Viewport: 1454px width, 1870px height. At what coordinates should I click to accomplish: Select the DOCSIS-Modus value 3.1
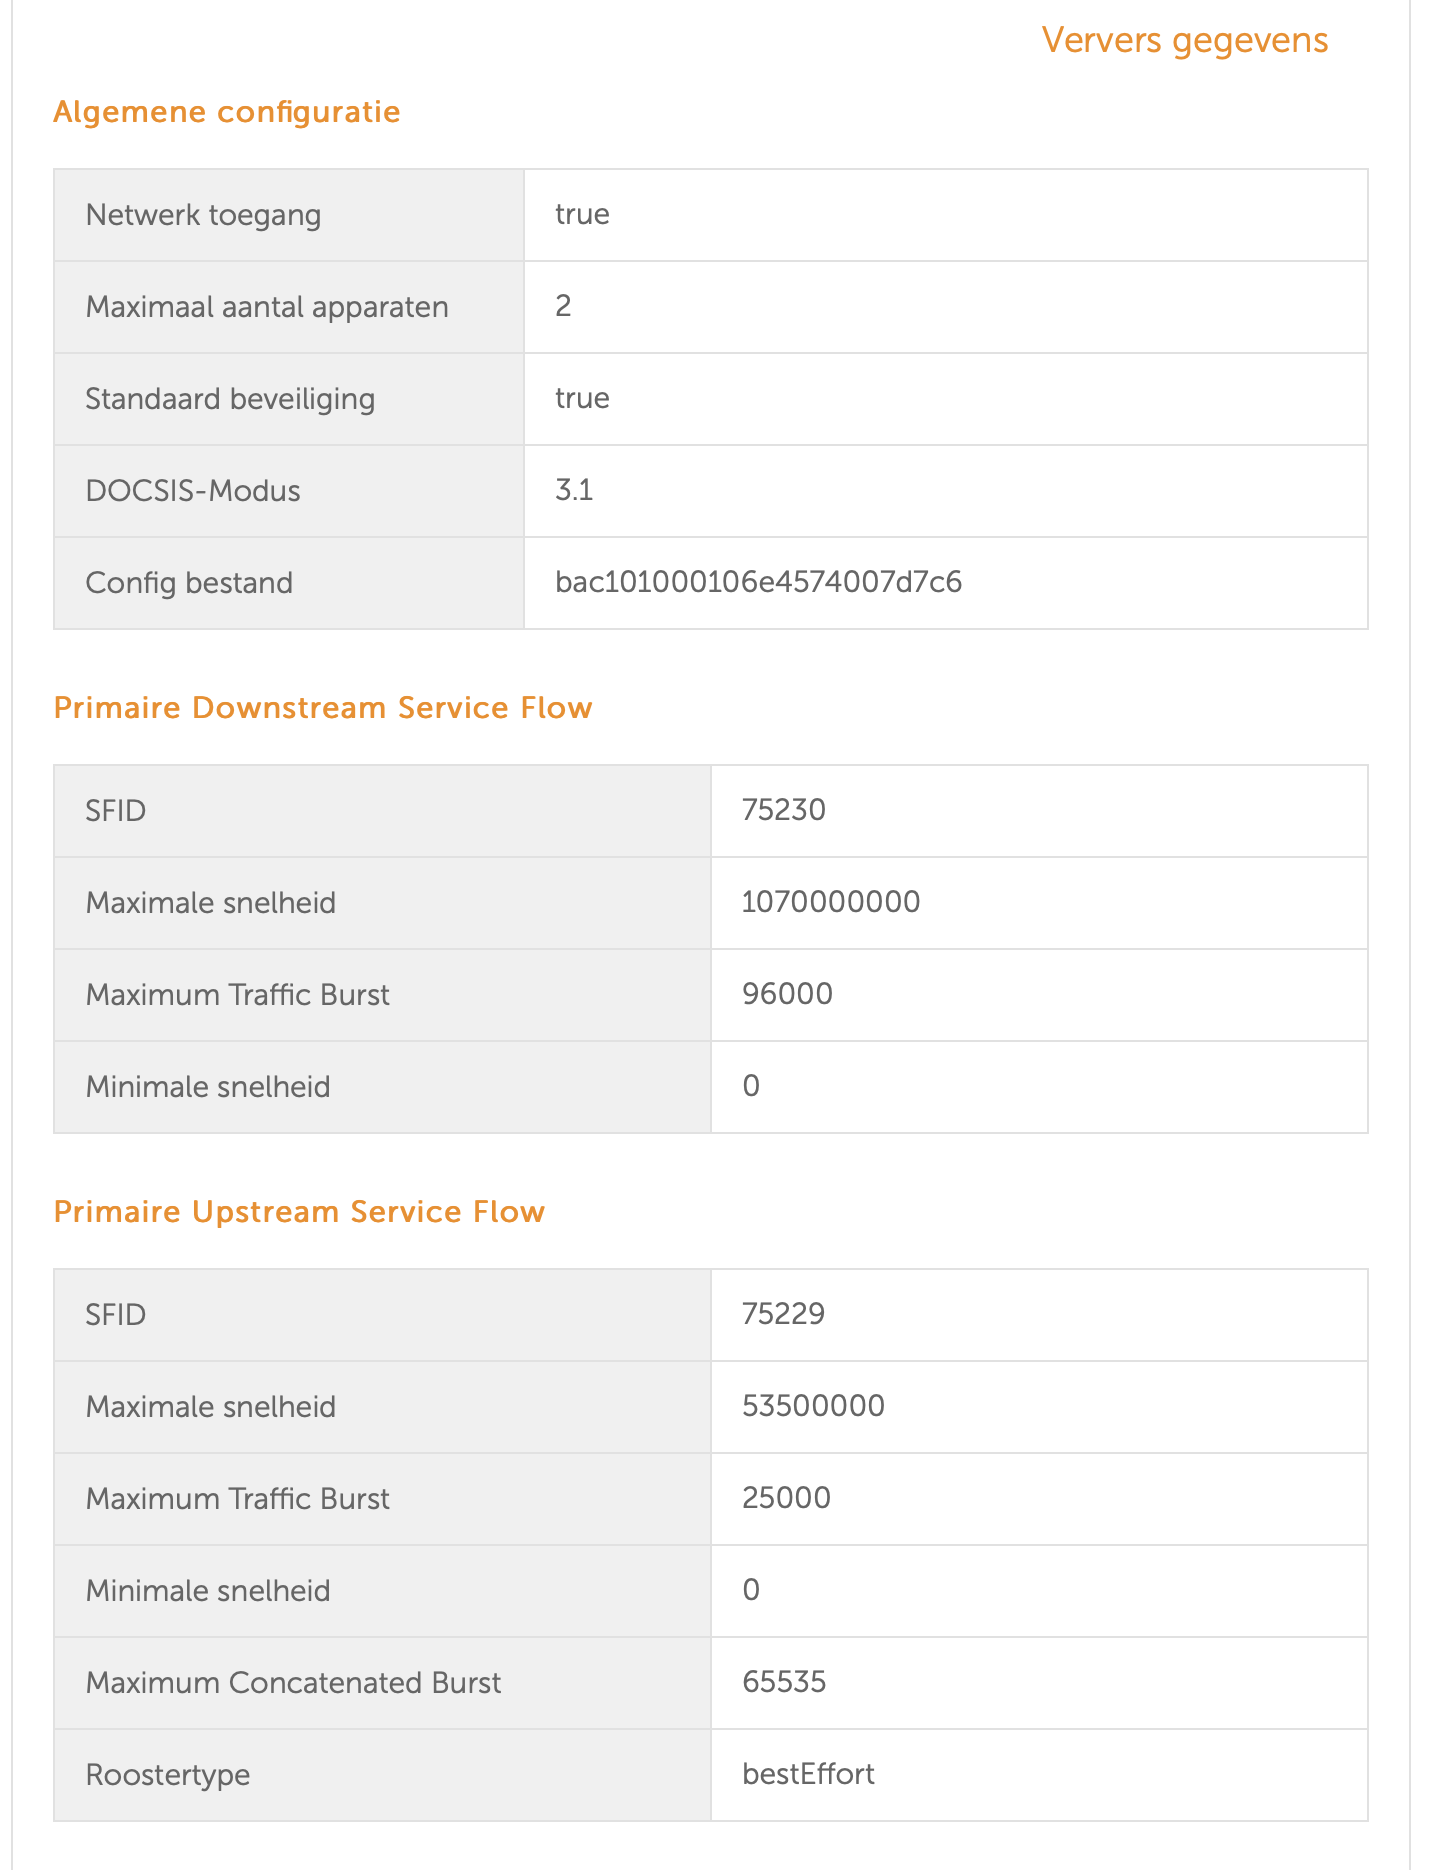[x=574, y=491]
